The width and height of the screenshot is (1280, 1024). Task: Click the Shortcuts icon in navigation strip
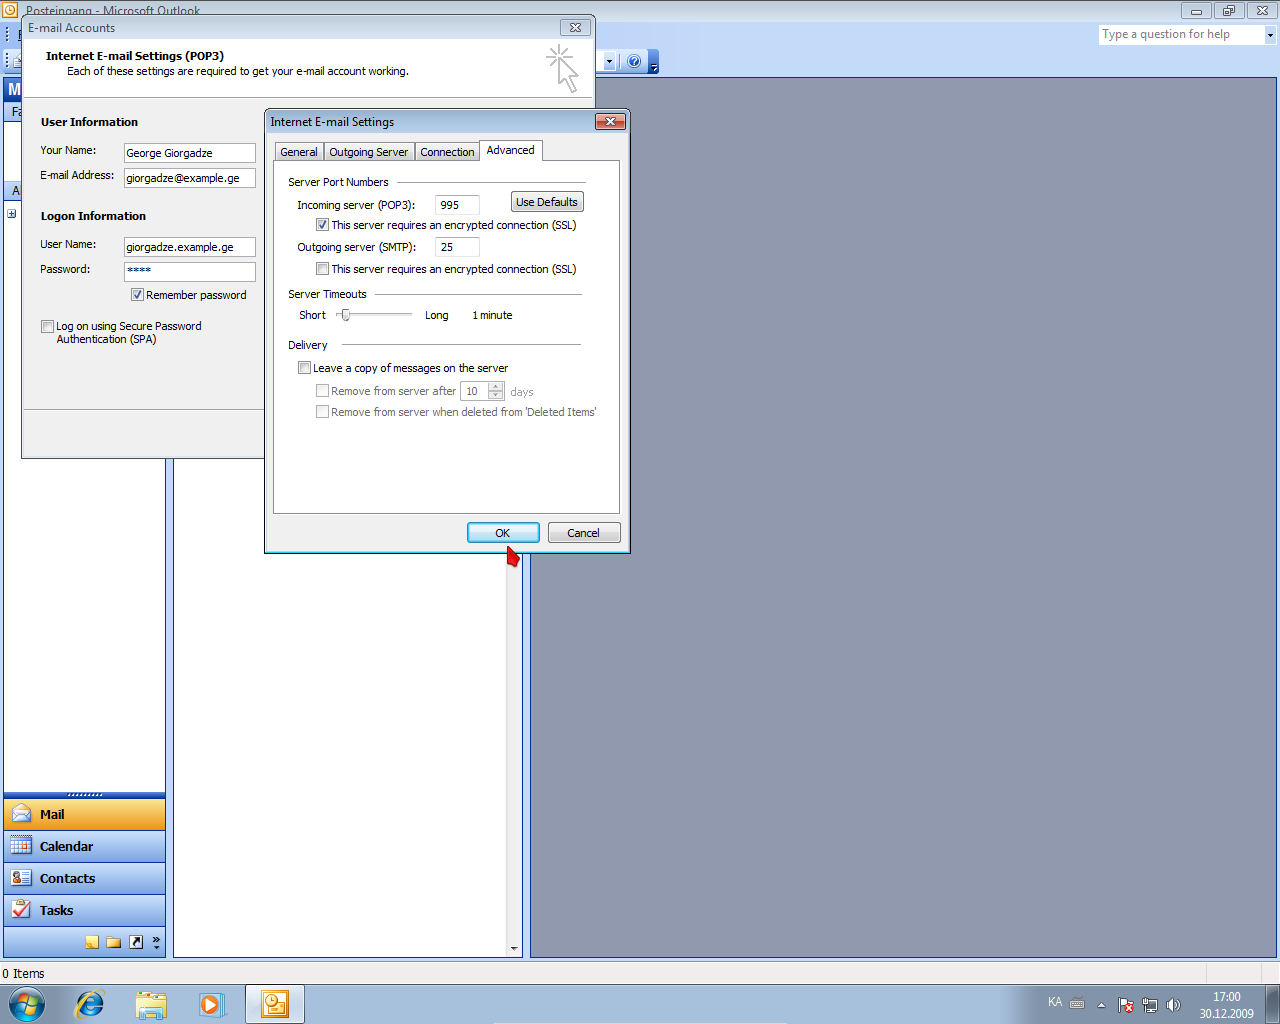click(136, 942)
